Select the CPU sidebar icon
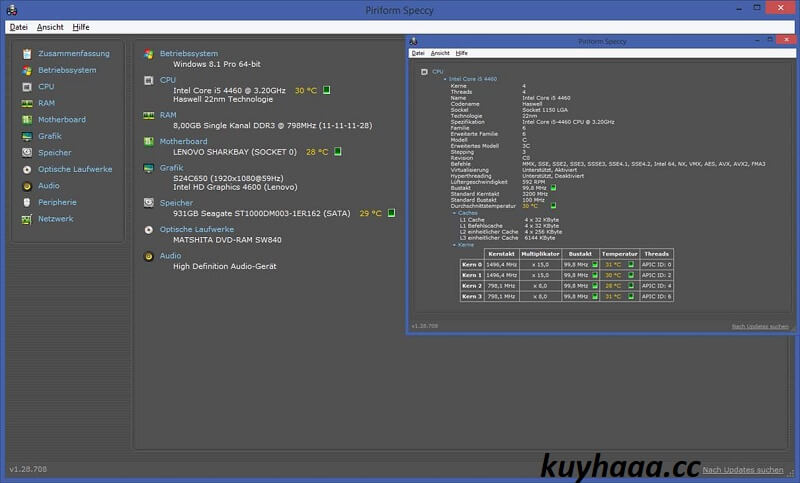Viewport: 800px width, 483px height. tap(27, 87)
